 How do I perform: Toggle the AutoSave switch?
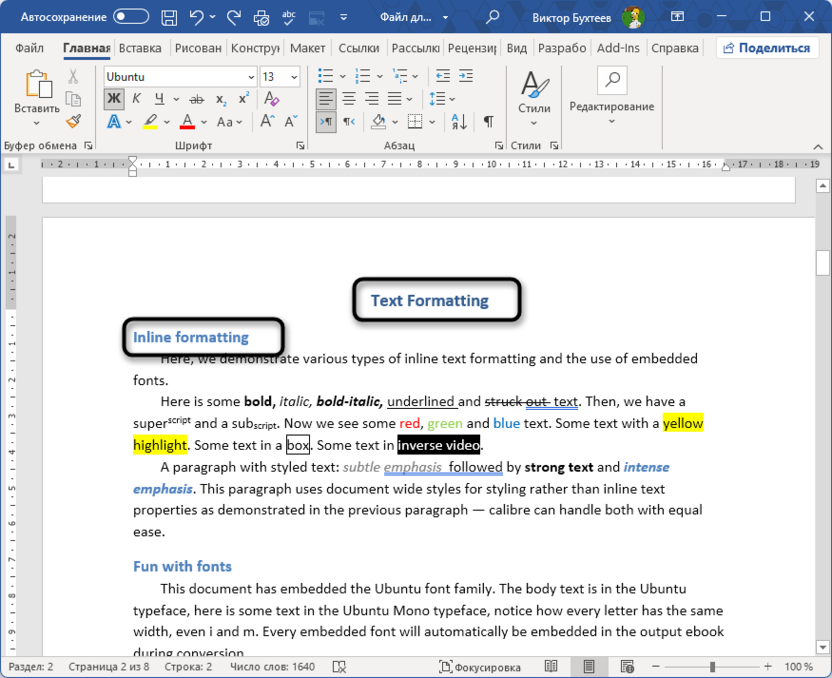coord(131,17)
